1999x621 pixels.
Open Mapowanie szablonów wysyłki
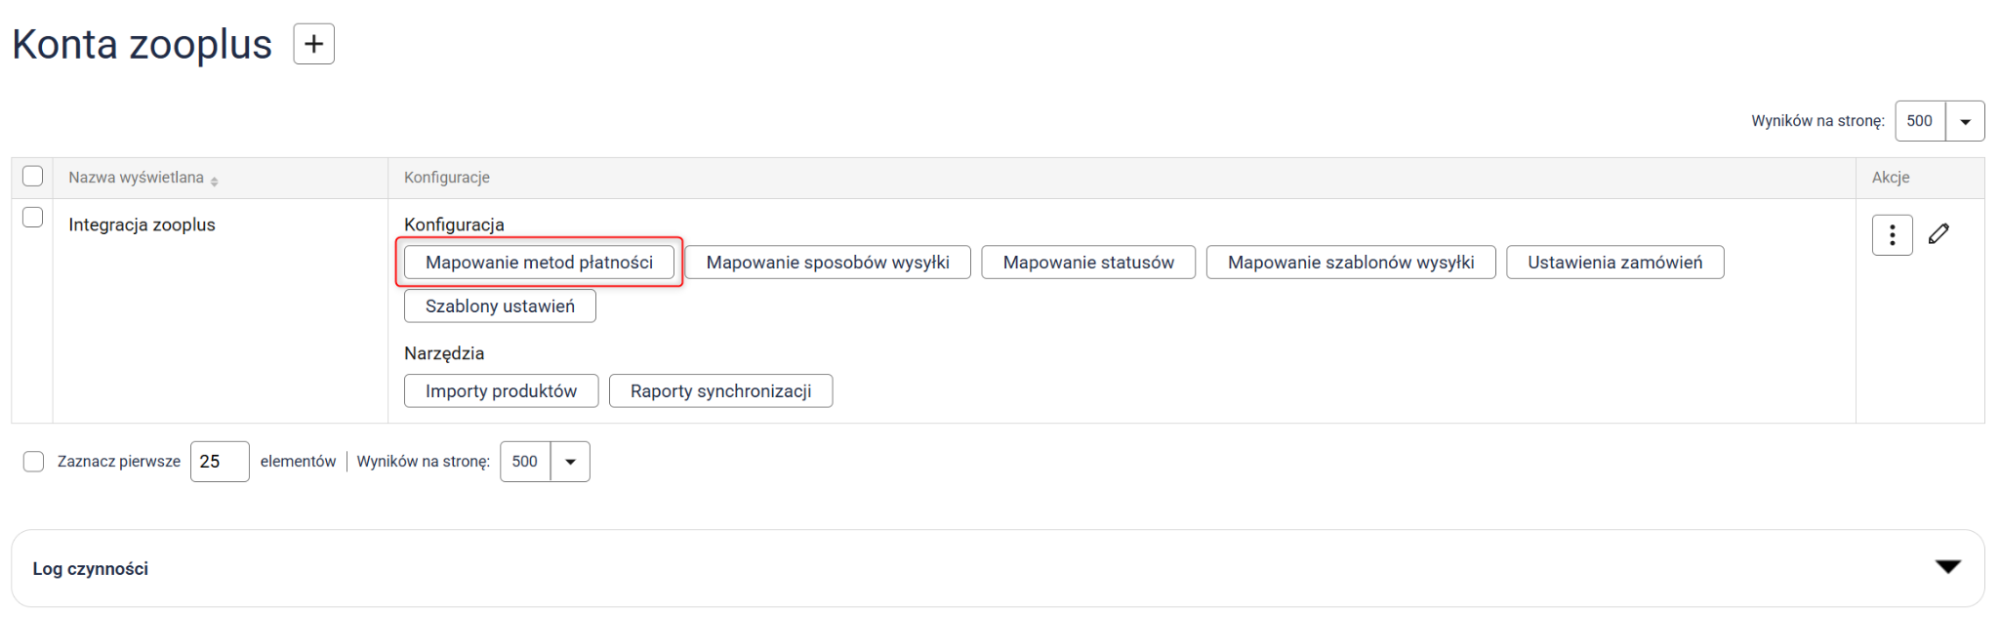tap(1350, 263)
